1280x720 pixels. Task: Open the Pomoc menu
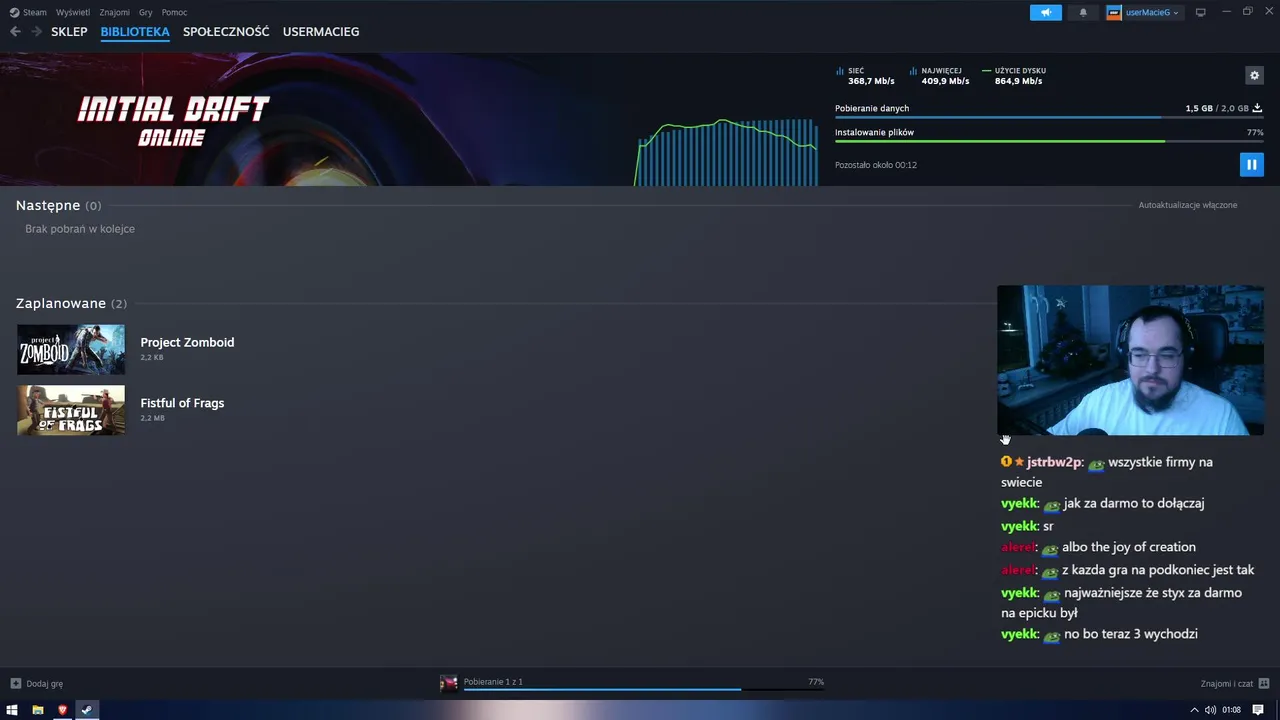pyautogui.click(x=174, y=12)
